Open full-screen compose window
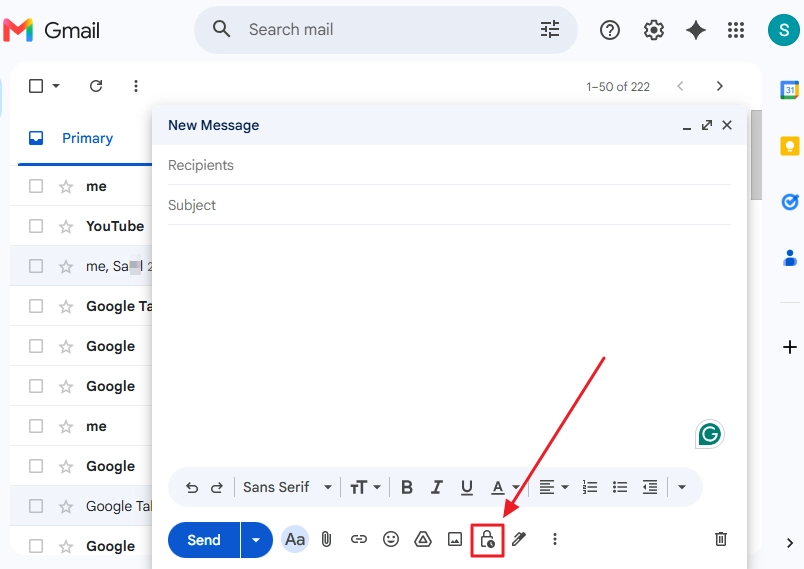804x569 pixels. [x=707, y=125]
